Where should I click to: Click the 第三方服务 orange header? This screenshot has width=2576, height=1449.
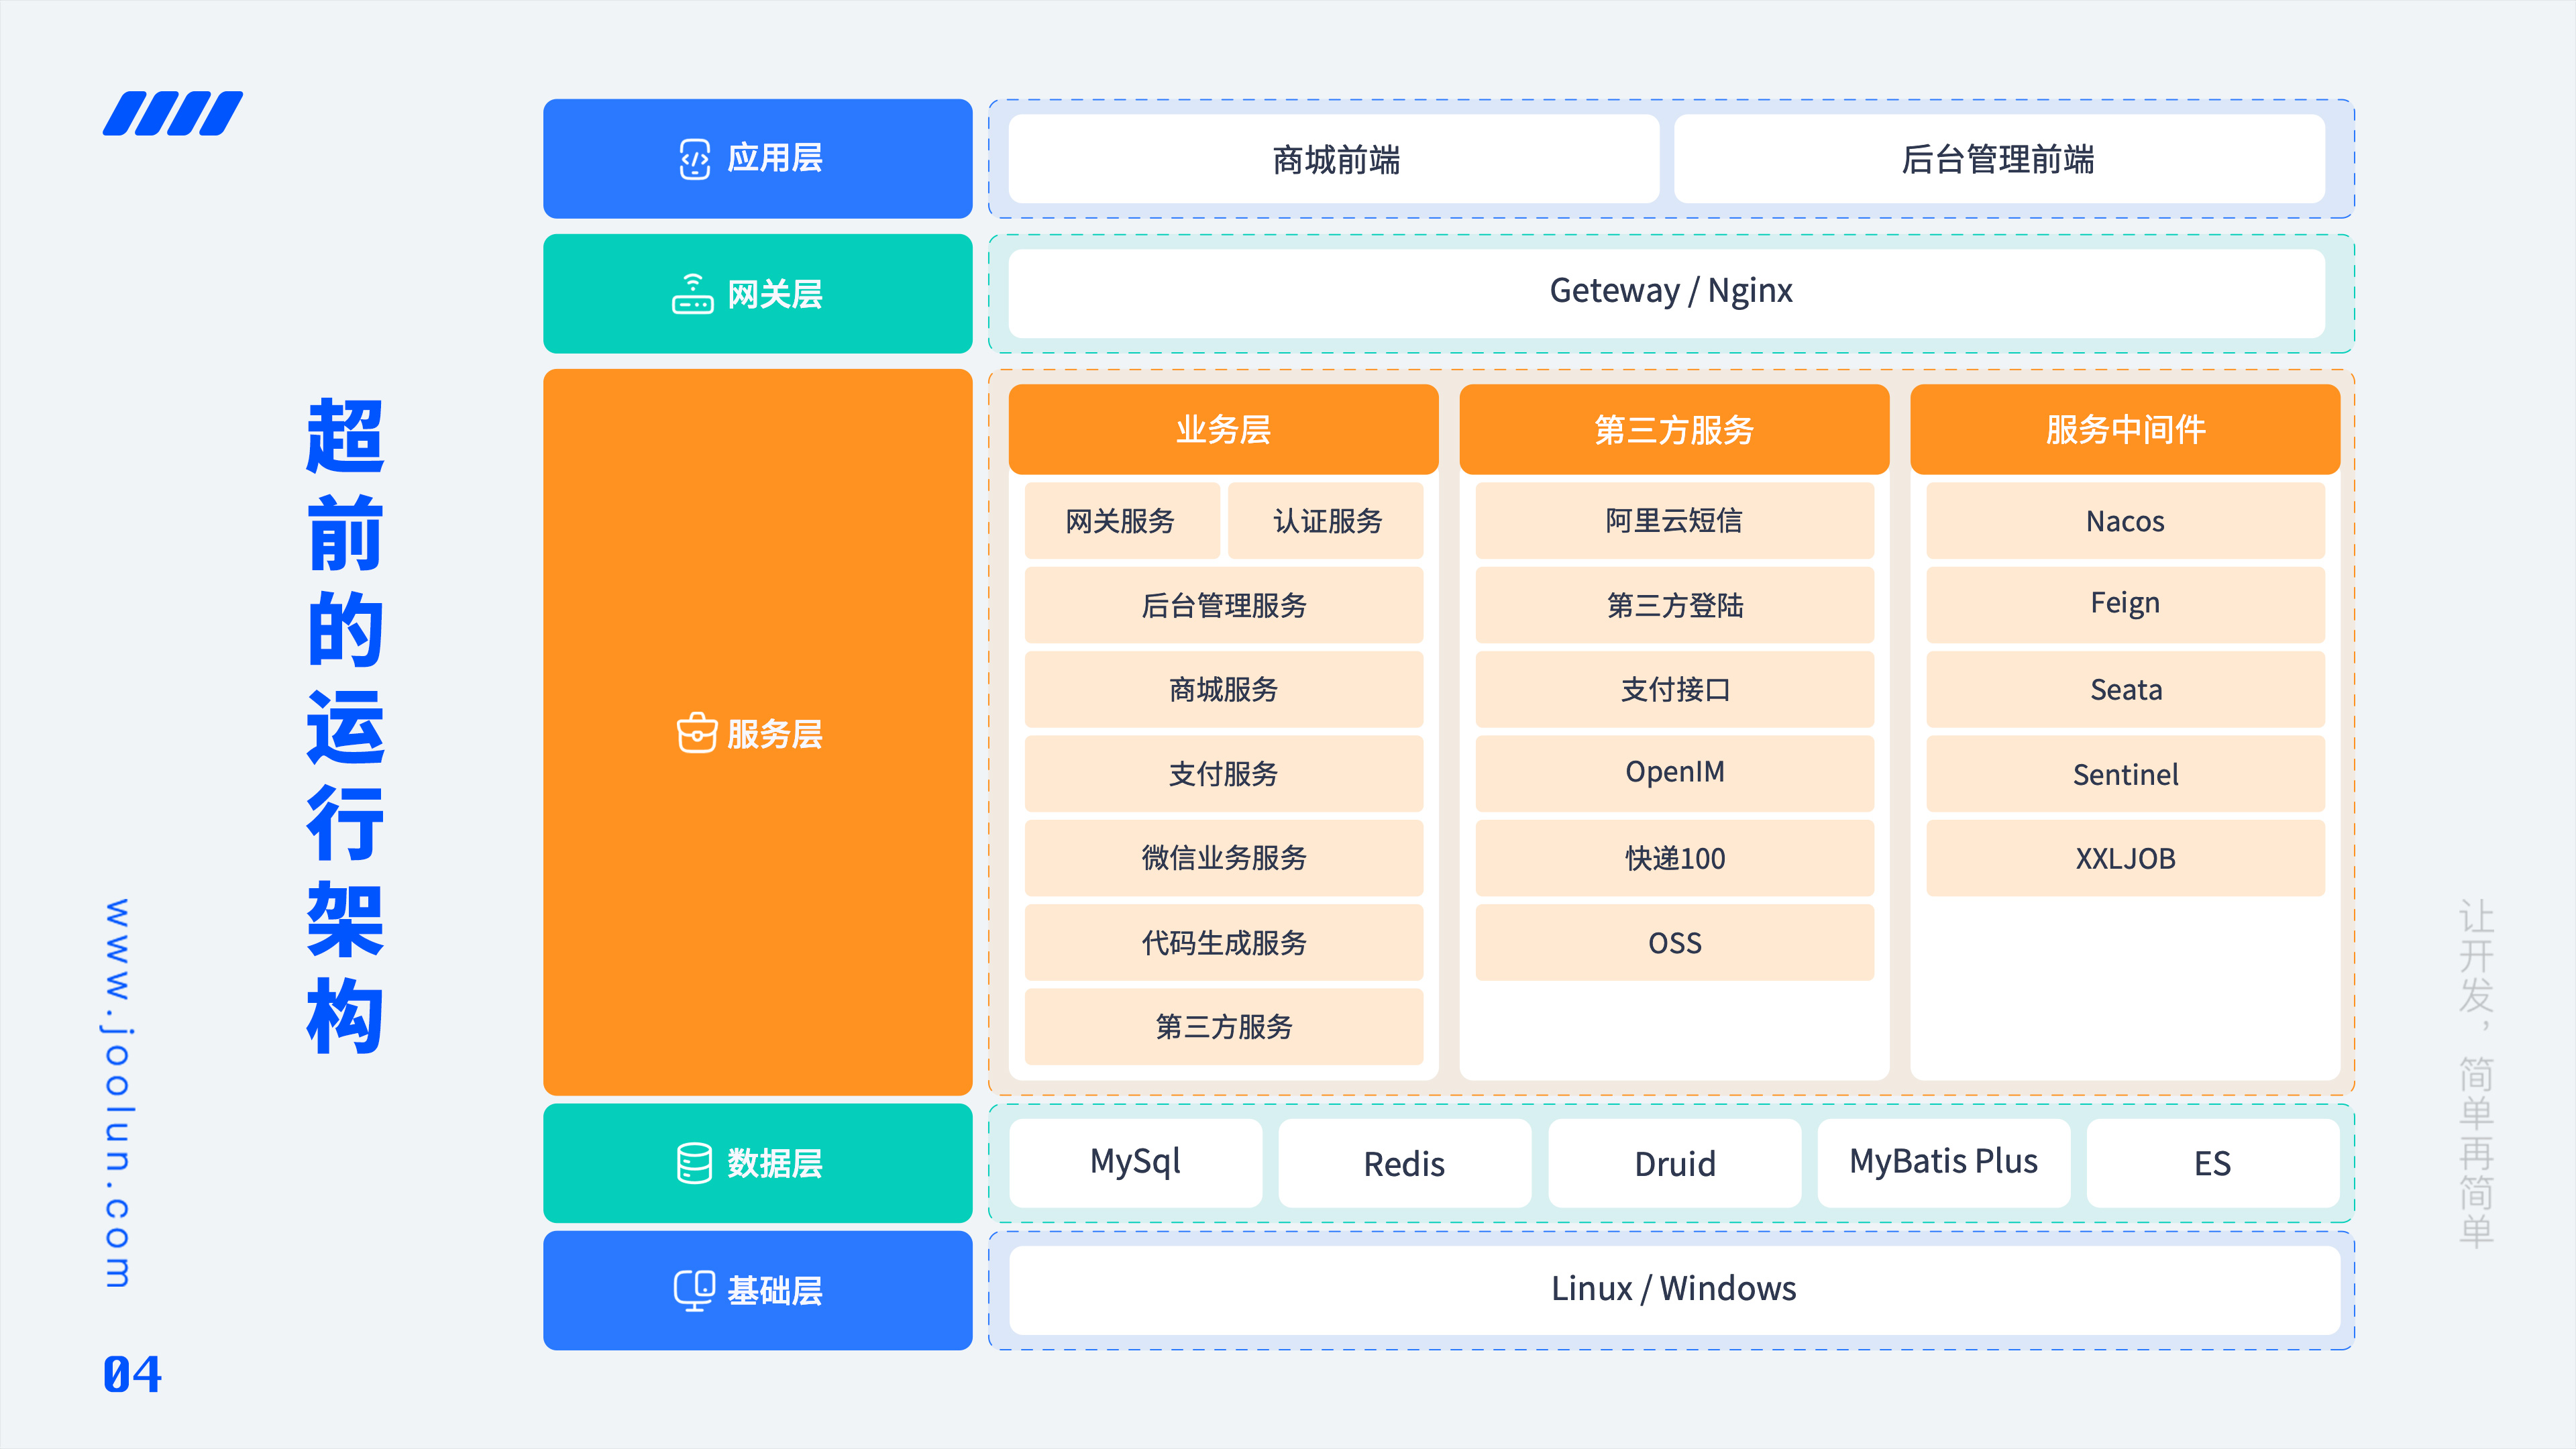click(1674, 429)
